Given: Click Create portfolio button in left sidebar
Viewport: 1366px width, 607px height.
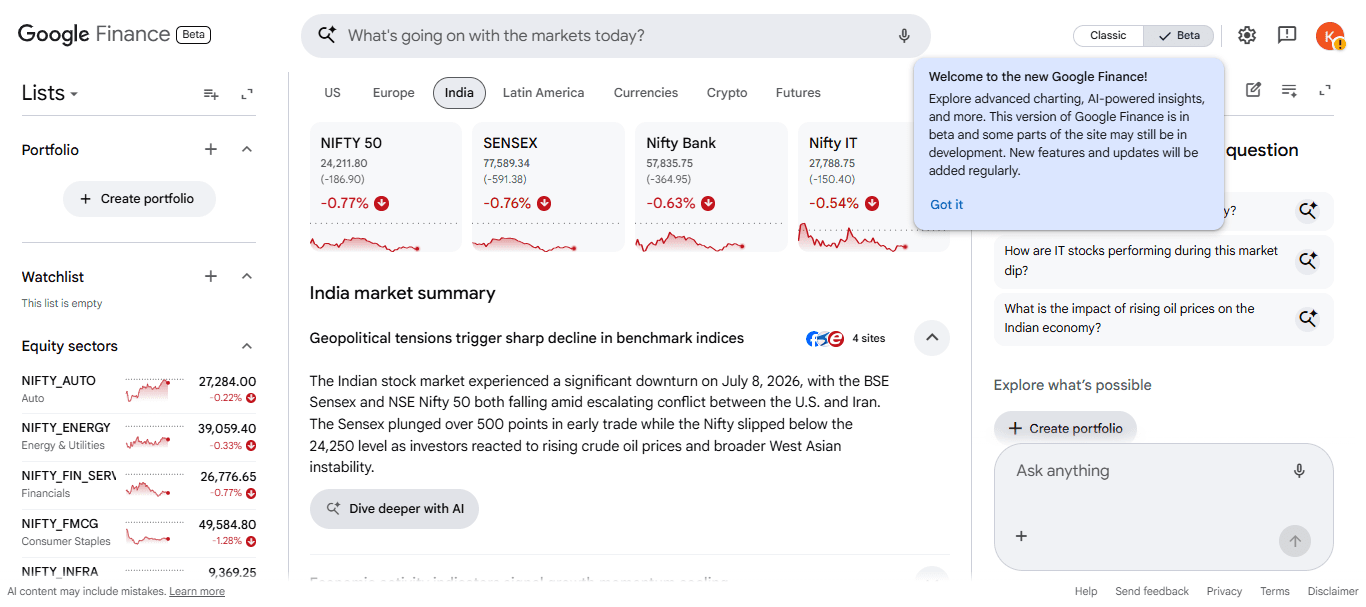Looking at the screenshot, I should click(x=139, y=199).
